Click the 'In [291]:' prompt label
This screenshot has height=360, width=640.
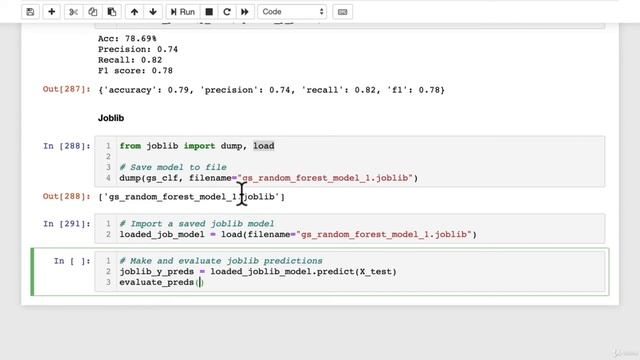click(x=67, y=224)
